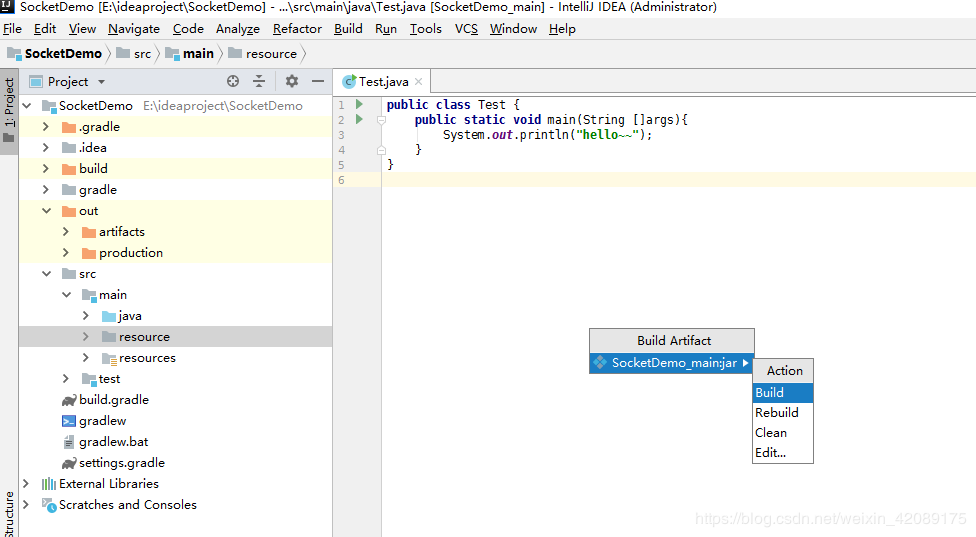Open the Help menu
The width and height of the screenshot is (976, 537).
click(x=562, y=29)
